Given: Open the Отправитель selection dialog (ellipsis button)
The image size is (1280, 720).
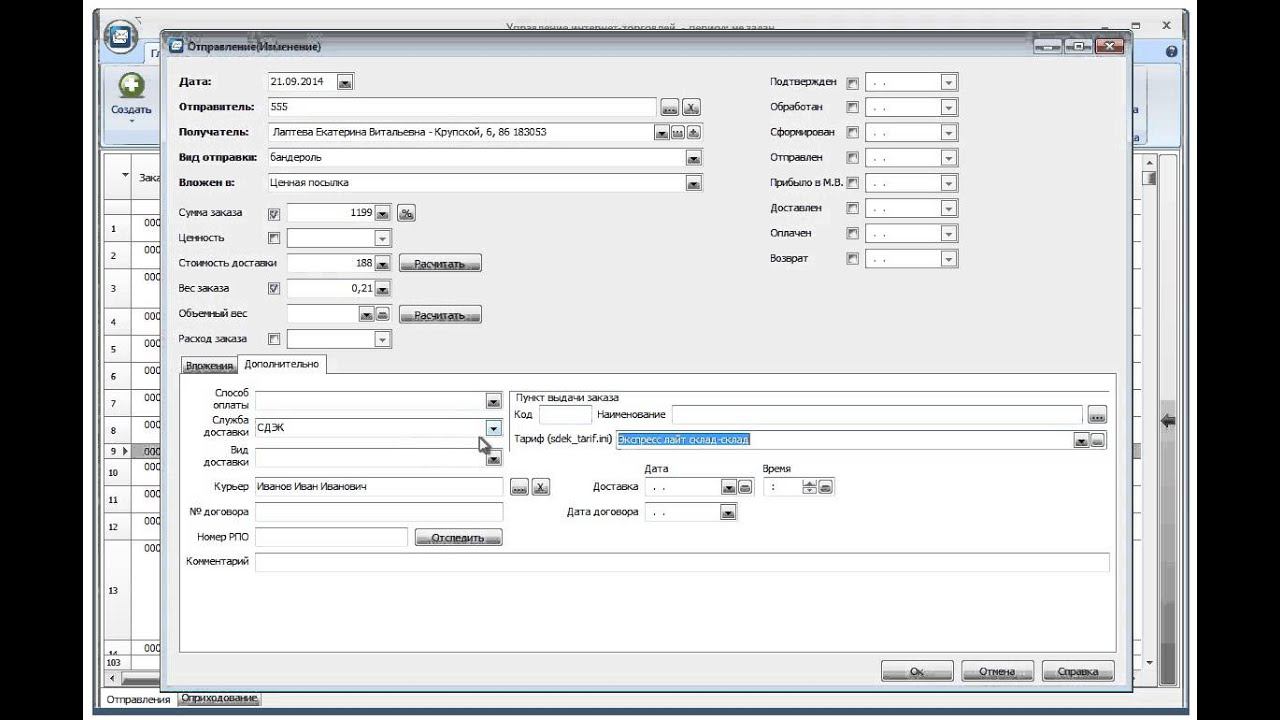Looking at the screenshot, I should pyautogui.click(x=670, y=108).
